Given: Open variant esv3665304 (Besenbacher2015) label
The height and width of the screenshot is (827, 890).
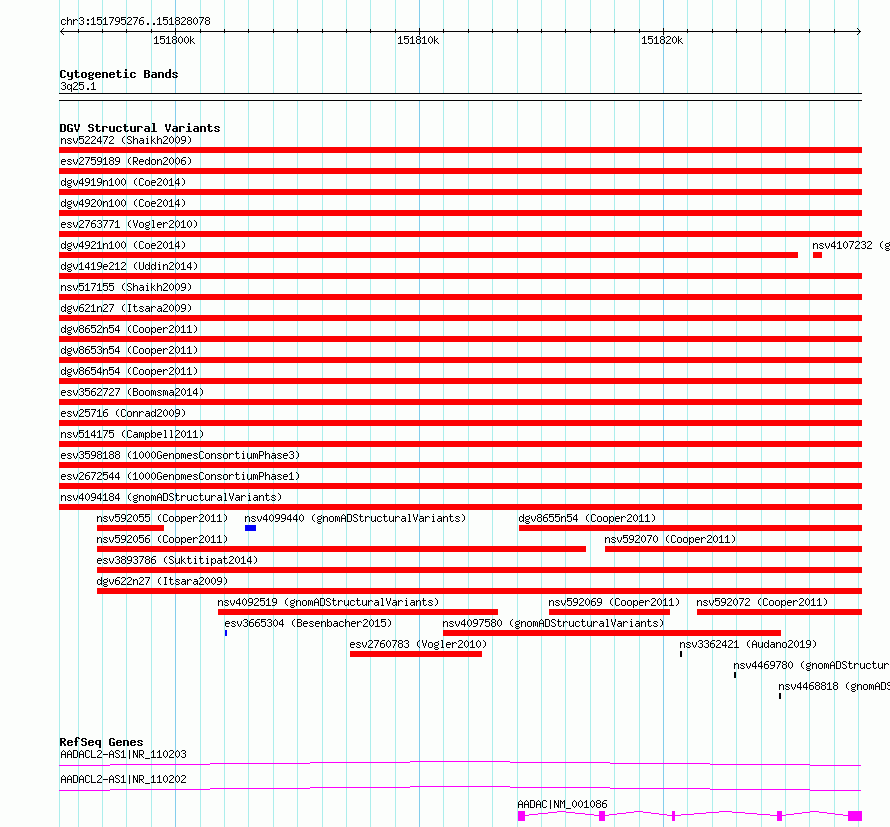Looking at the screenshot, I should click(308, 623).
